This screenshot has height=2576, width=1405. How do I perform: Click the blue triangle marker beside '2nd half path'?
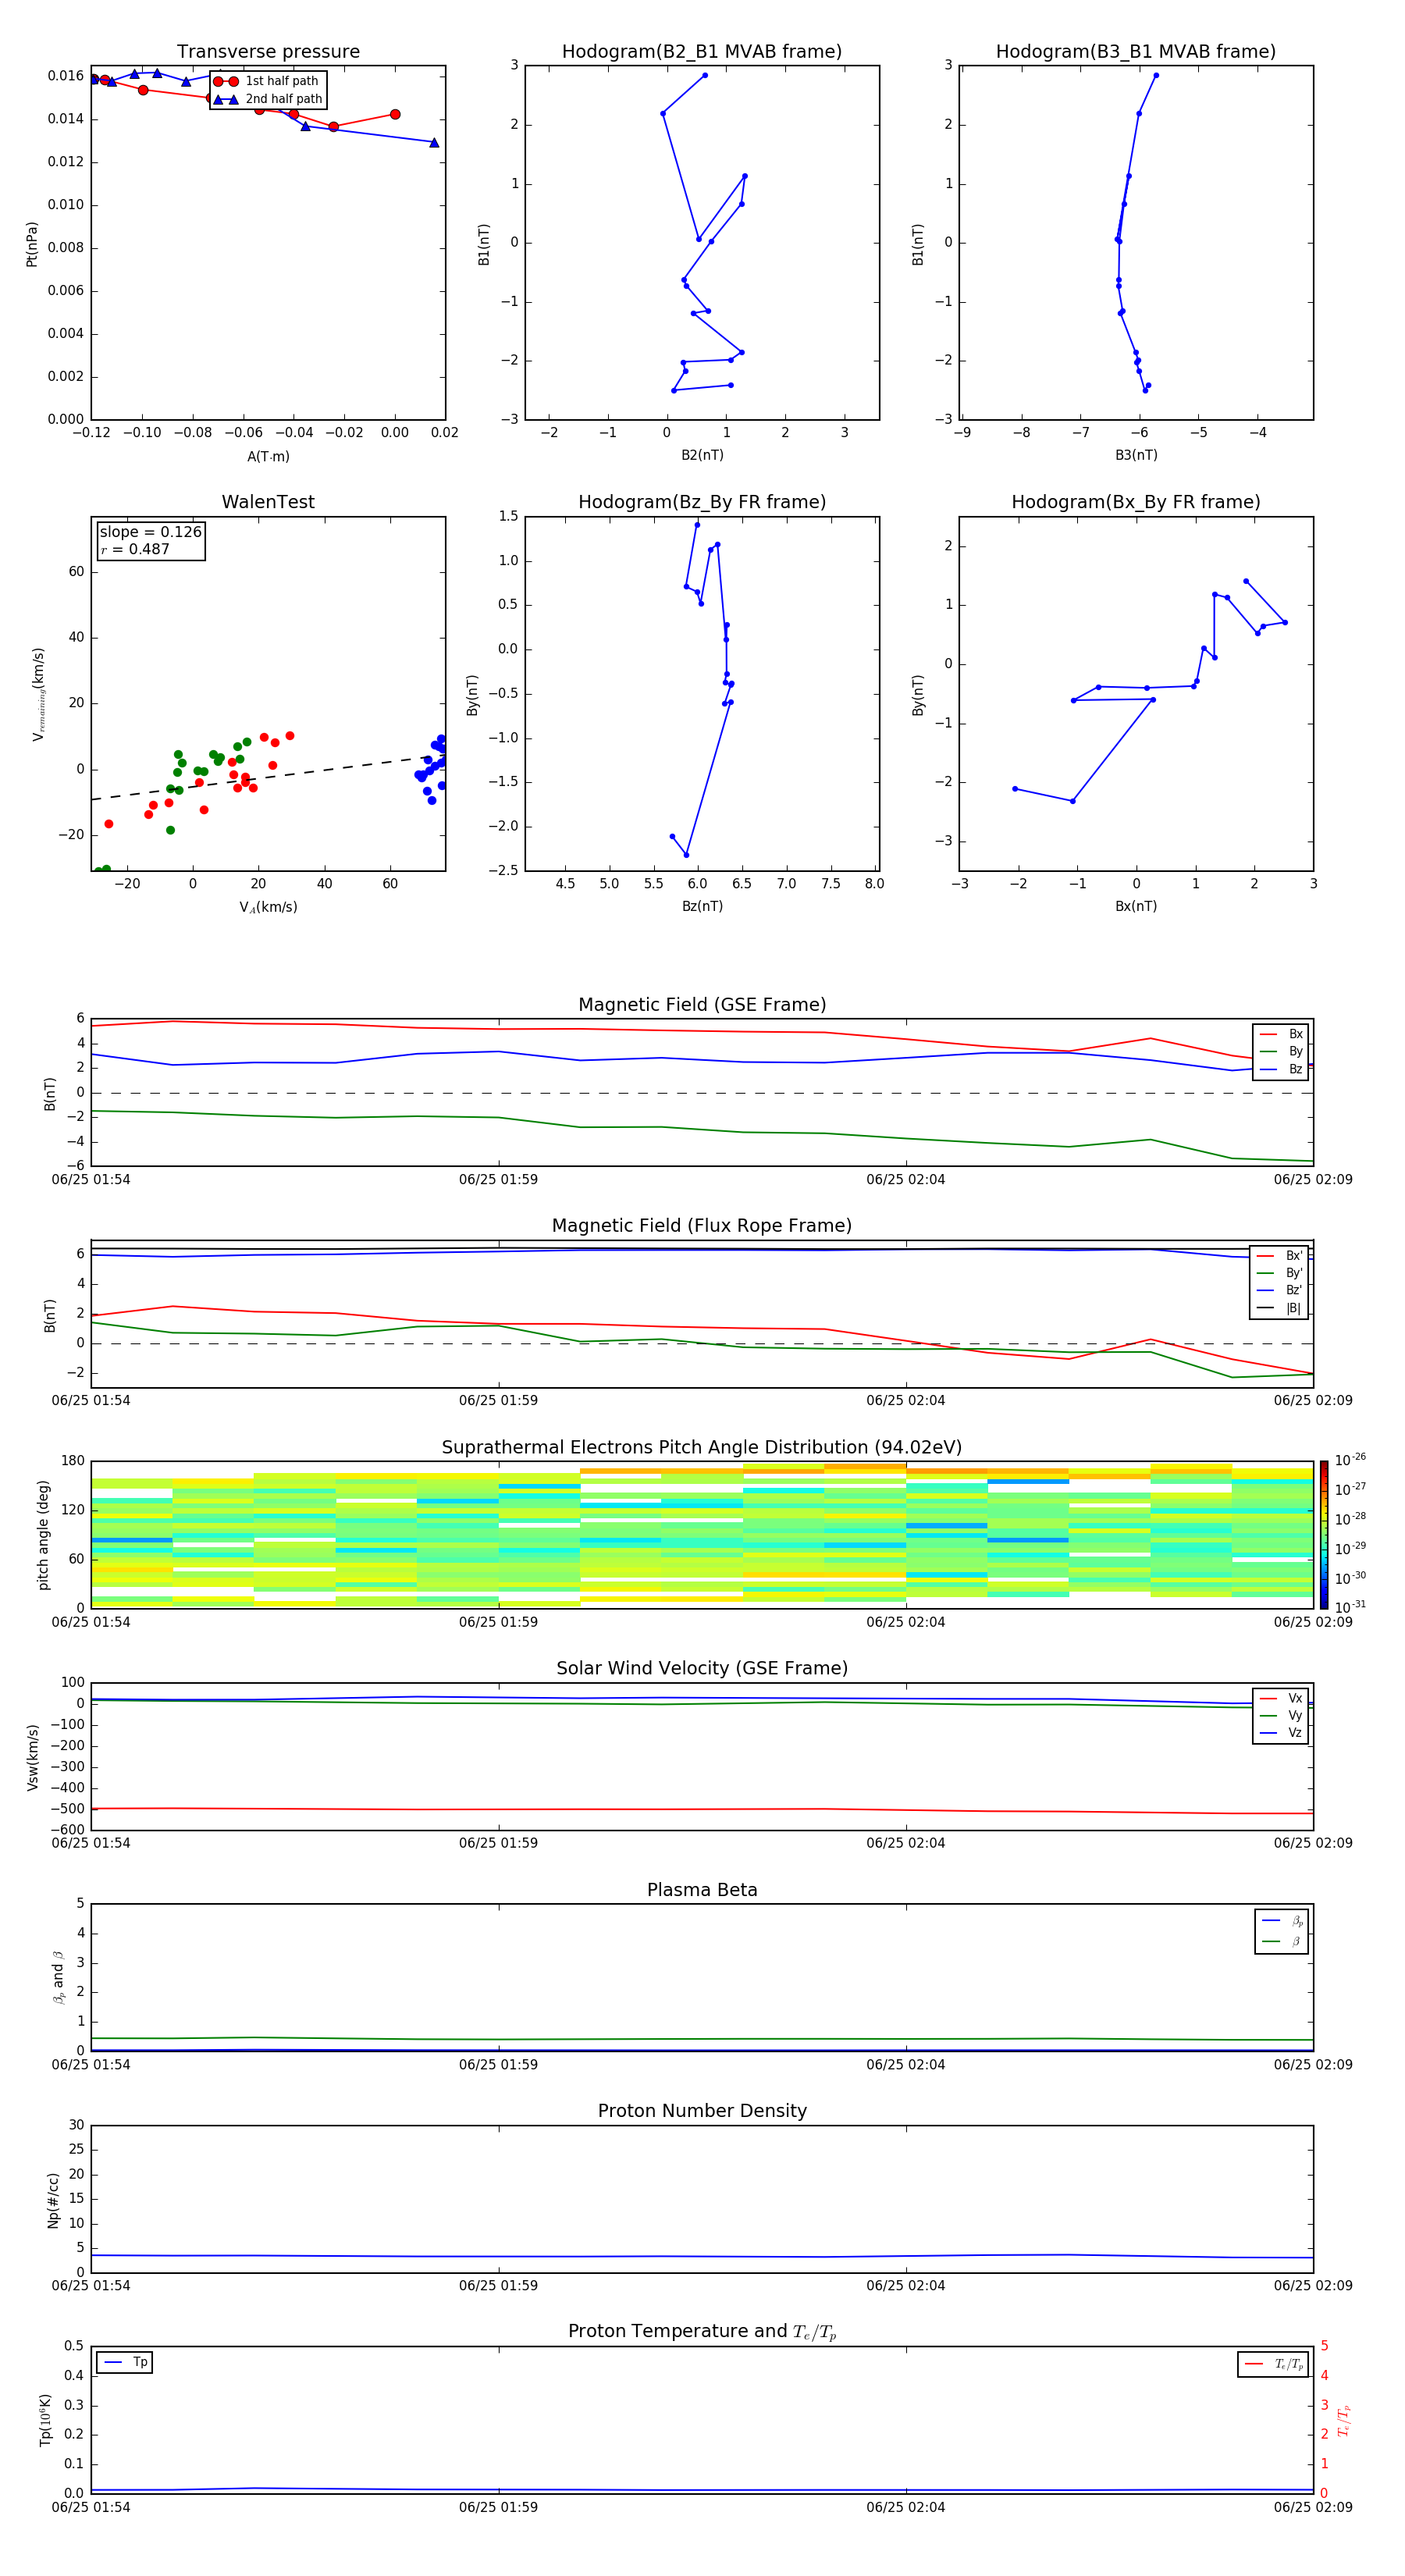(x=226, y=100)
